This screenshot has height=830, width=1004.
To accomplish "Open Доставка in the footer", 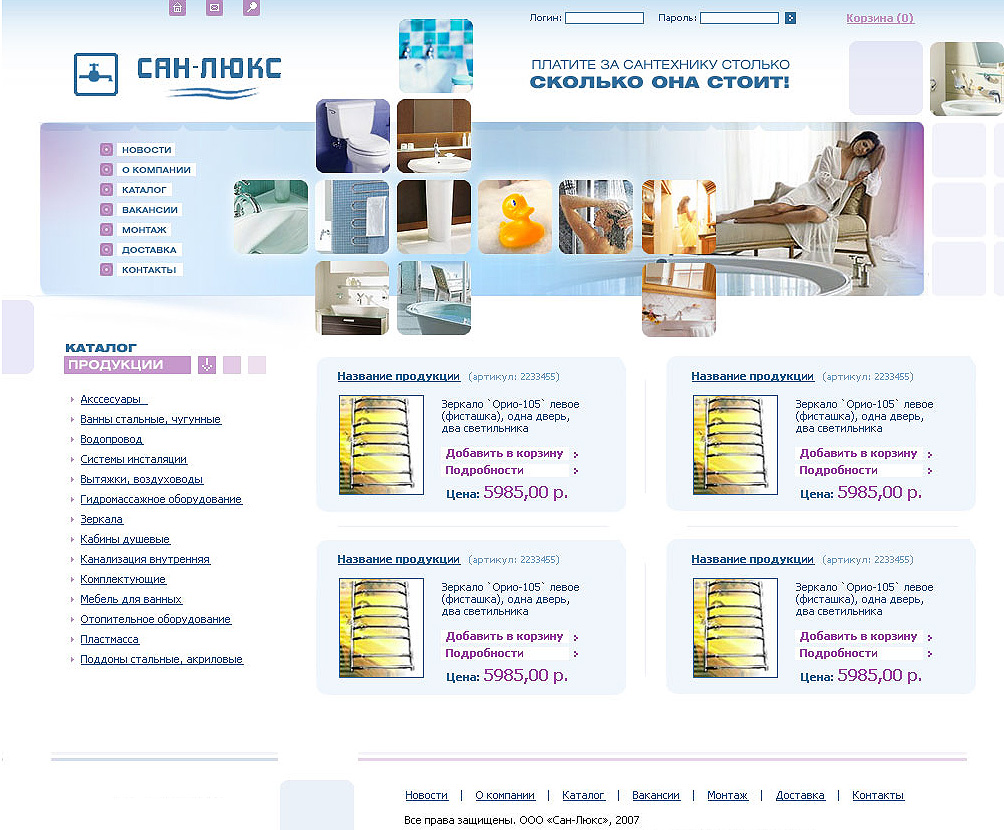I will pyautogui.click(x=800, y=795).
